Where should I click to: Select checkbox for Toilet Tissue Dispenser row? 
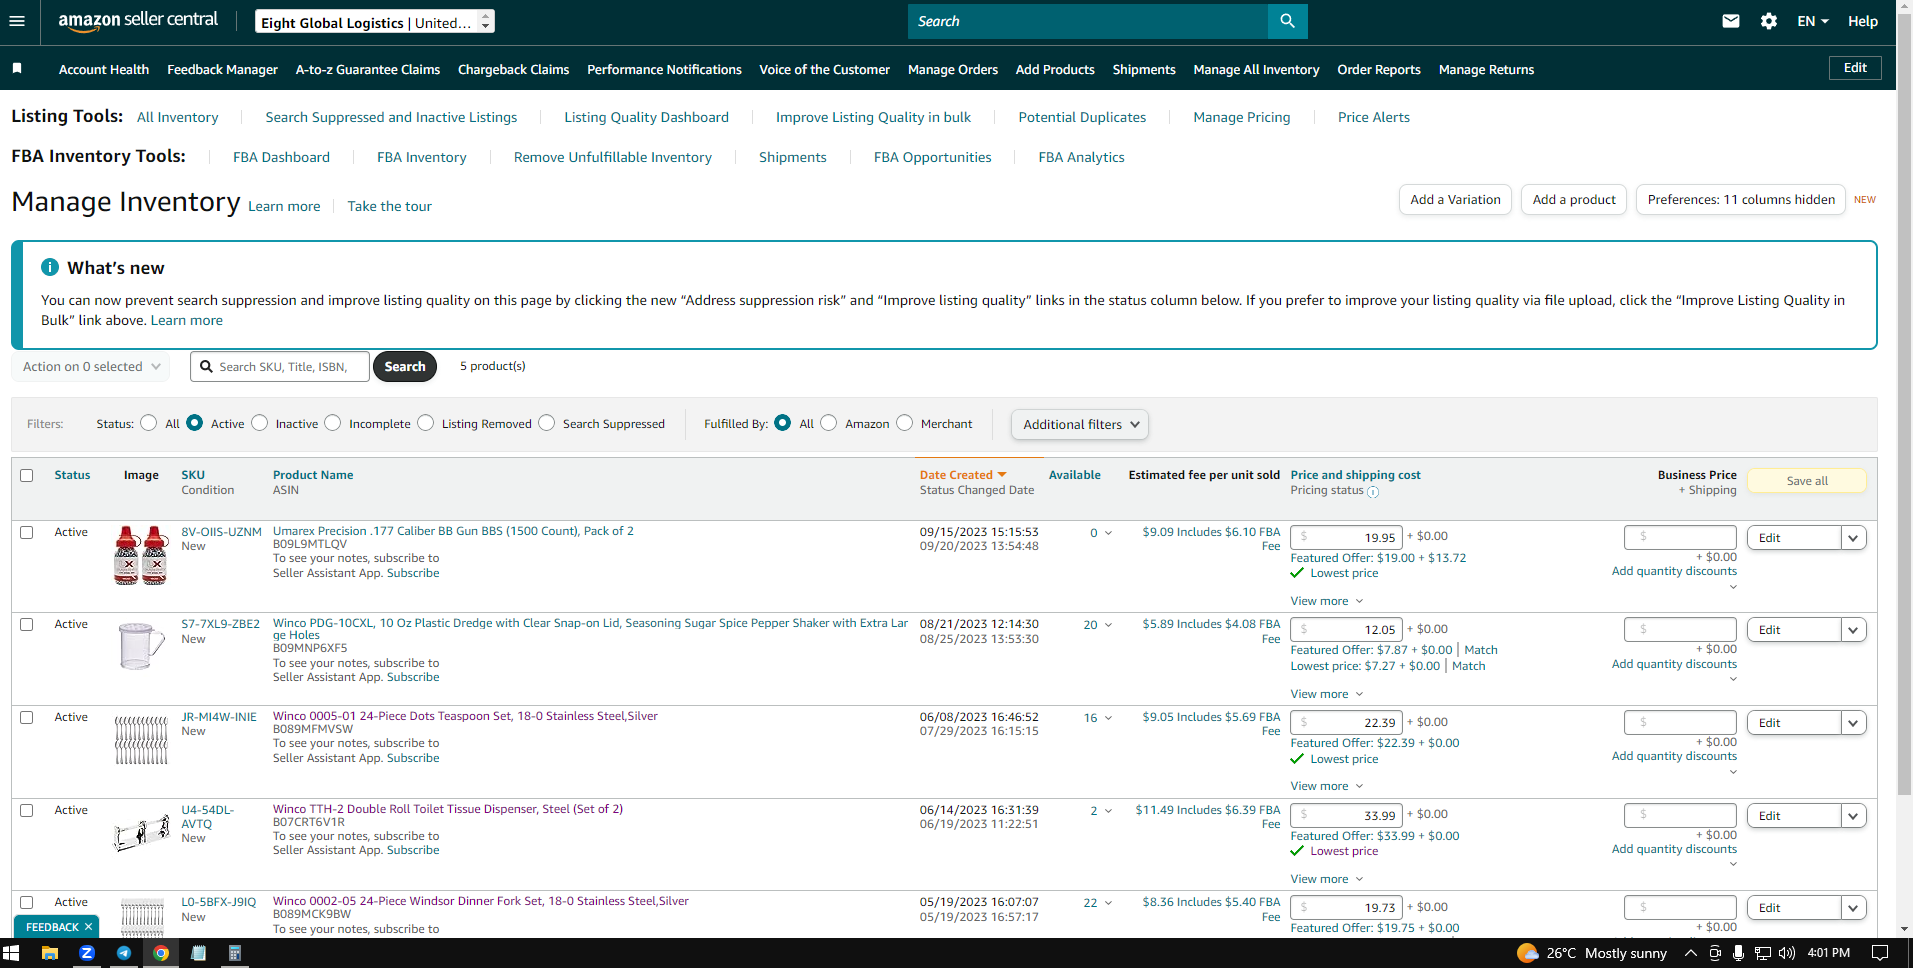pos(27,810)
